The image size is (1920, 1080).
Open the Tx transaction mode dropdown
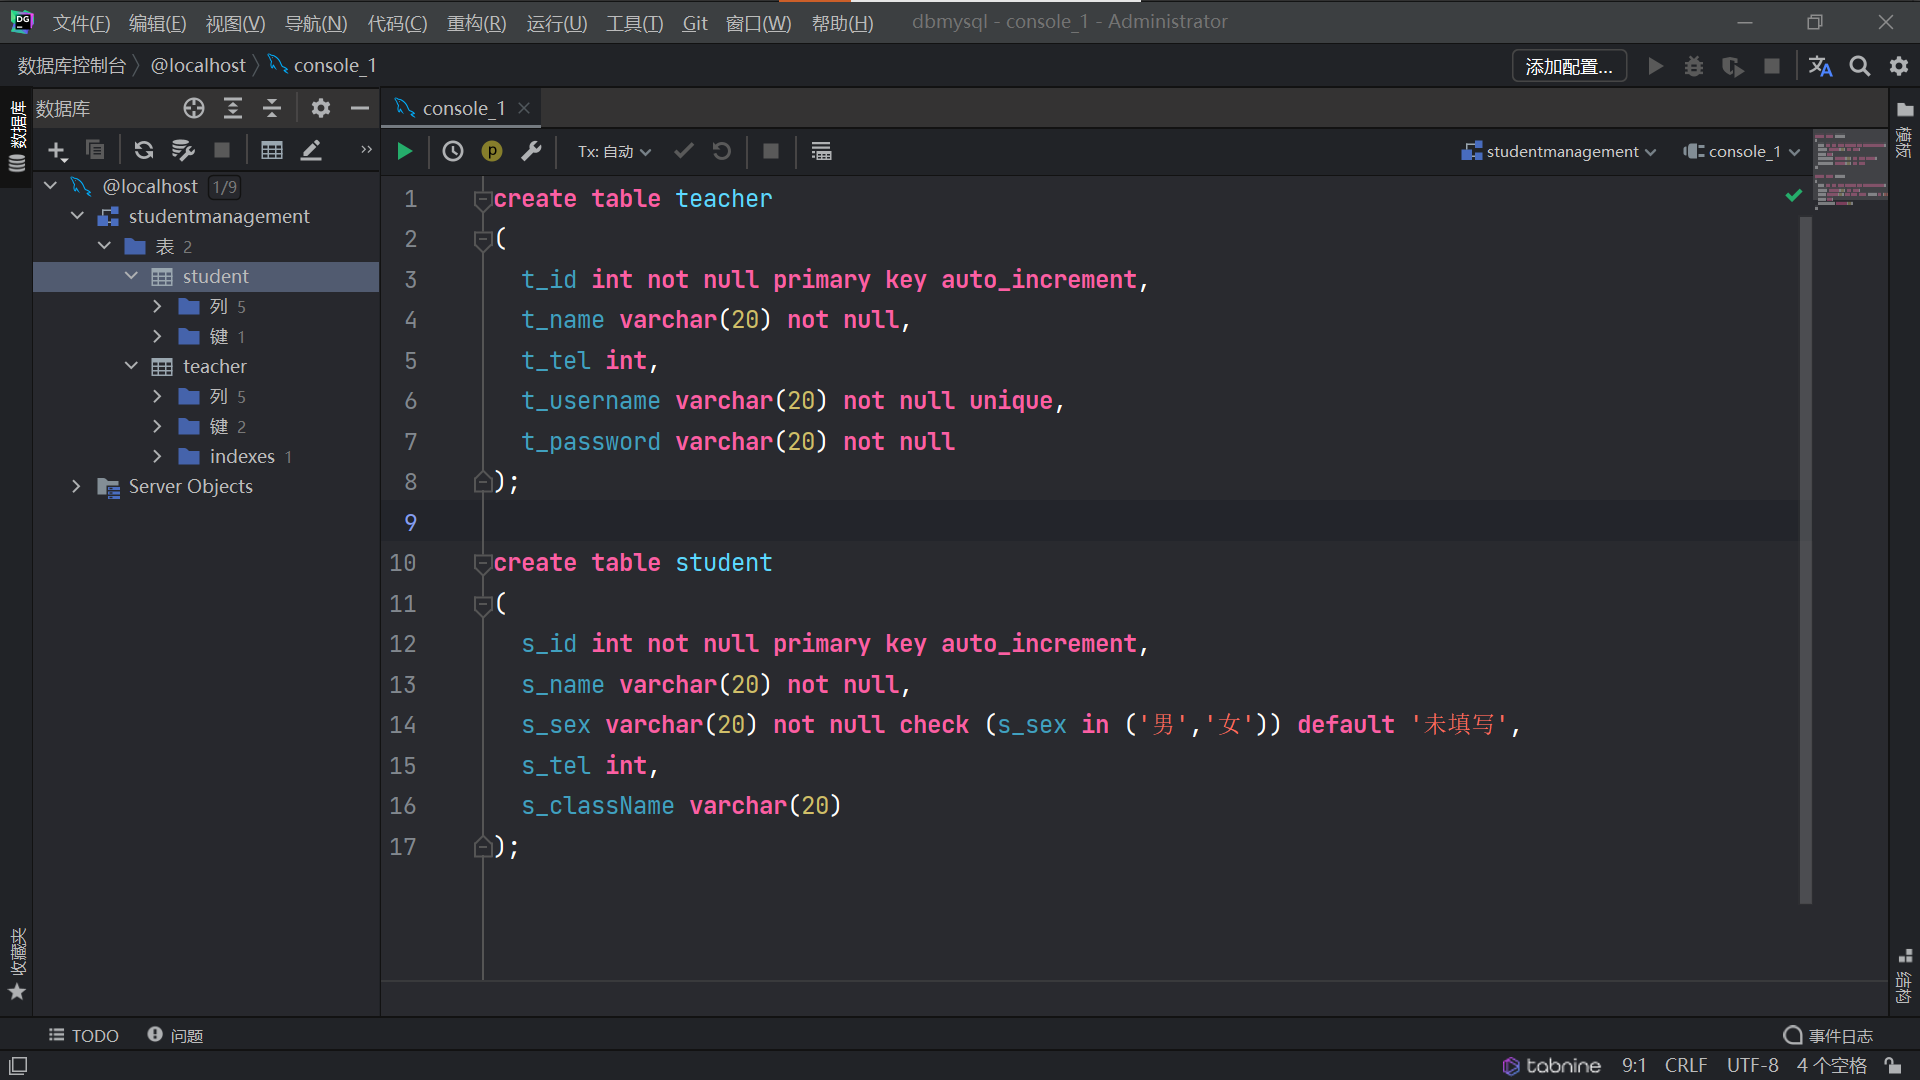click(x=614, y=151)
